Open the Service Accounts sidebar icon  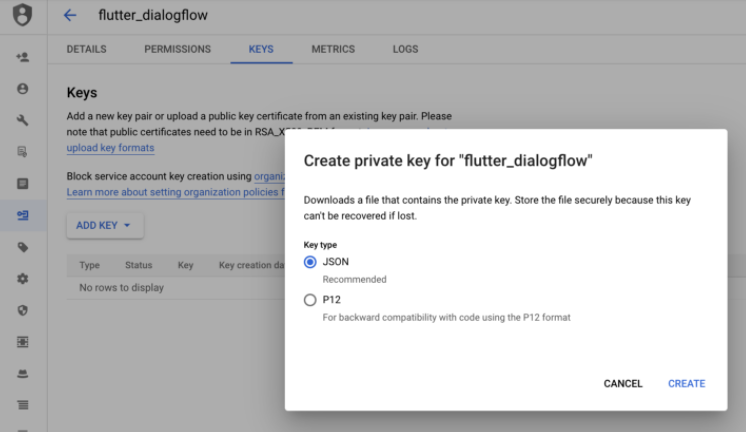point(22,215)
